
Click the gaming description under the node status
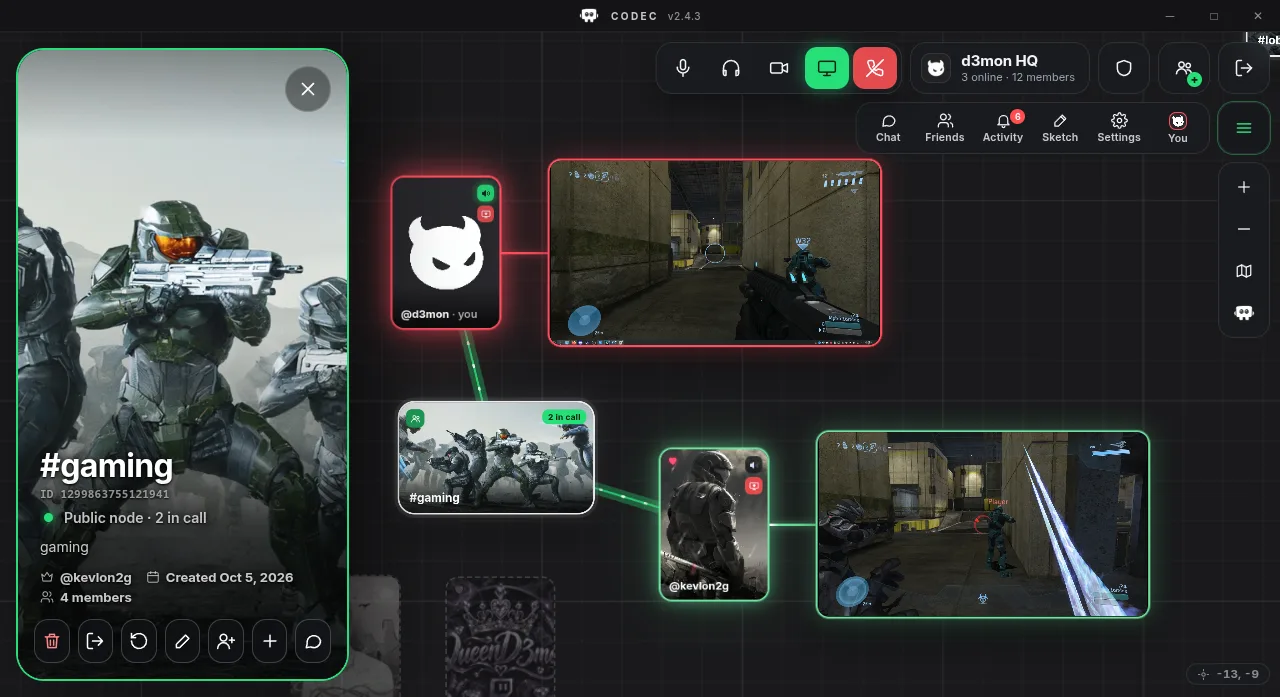[x=64, y=547]
